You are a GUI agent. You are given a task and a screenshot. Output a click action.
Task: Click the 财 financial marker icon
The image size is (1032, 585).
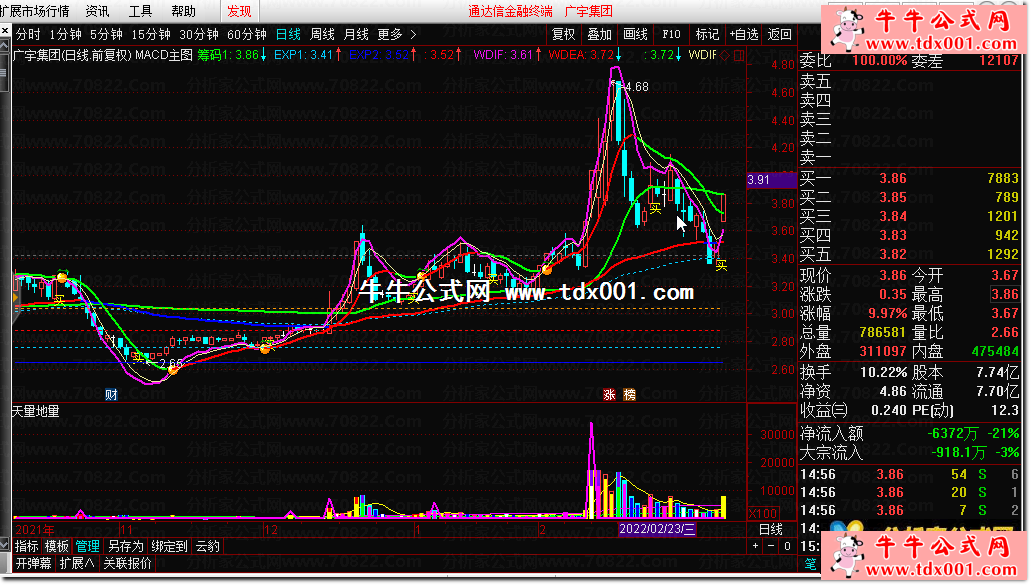[x=111, y=395]
